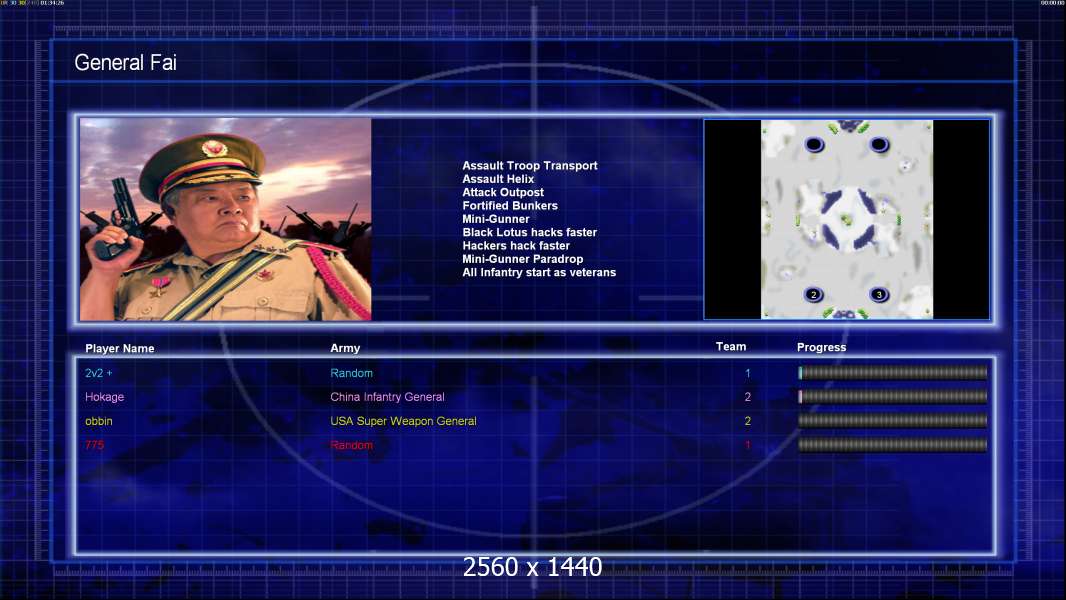Image resolution: width=1066 pixels, height=600 pixels.
Task: Click Random army for player 2v2 +
Action: pos(351,373)
